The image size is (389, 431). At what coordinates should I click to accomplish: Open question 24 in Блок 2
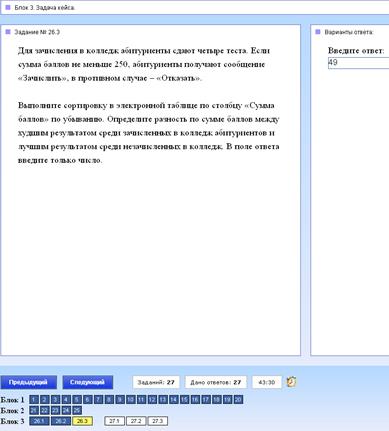coord(66,410)
